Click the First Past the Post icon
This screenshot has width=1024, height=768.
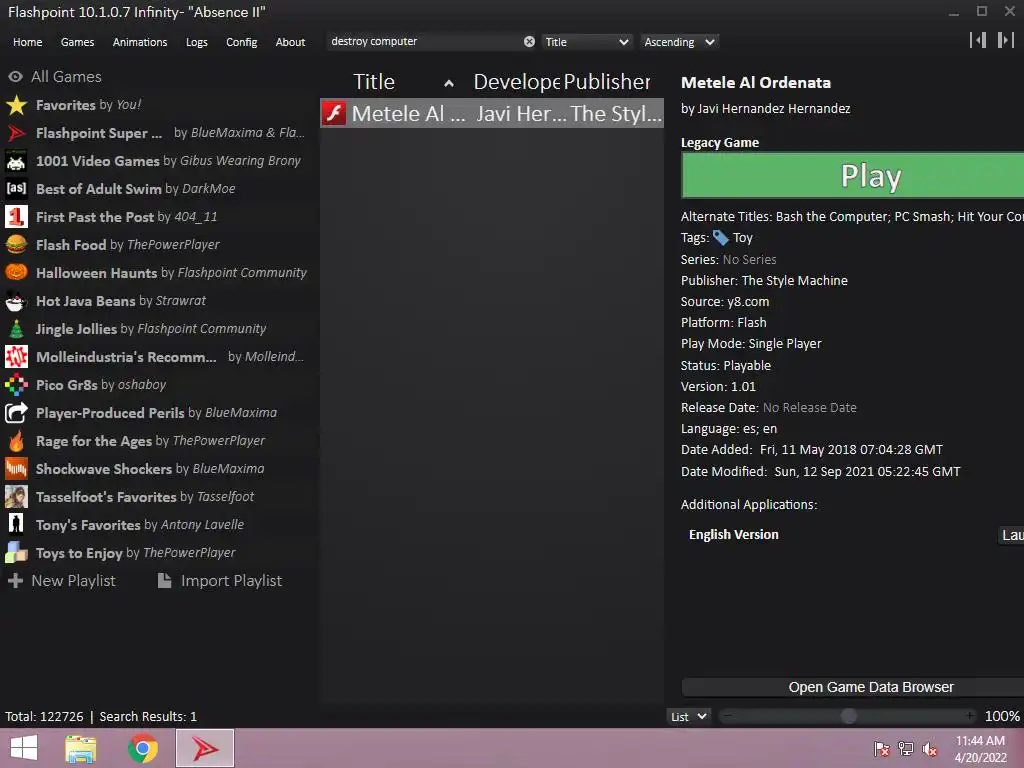(16, 217)
